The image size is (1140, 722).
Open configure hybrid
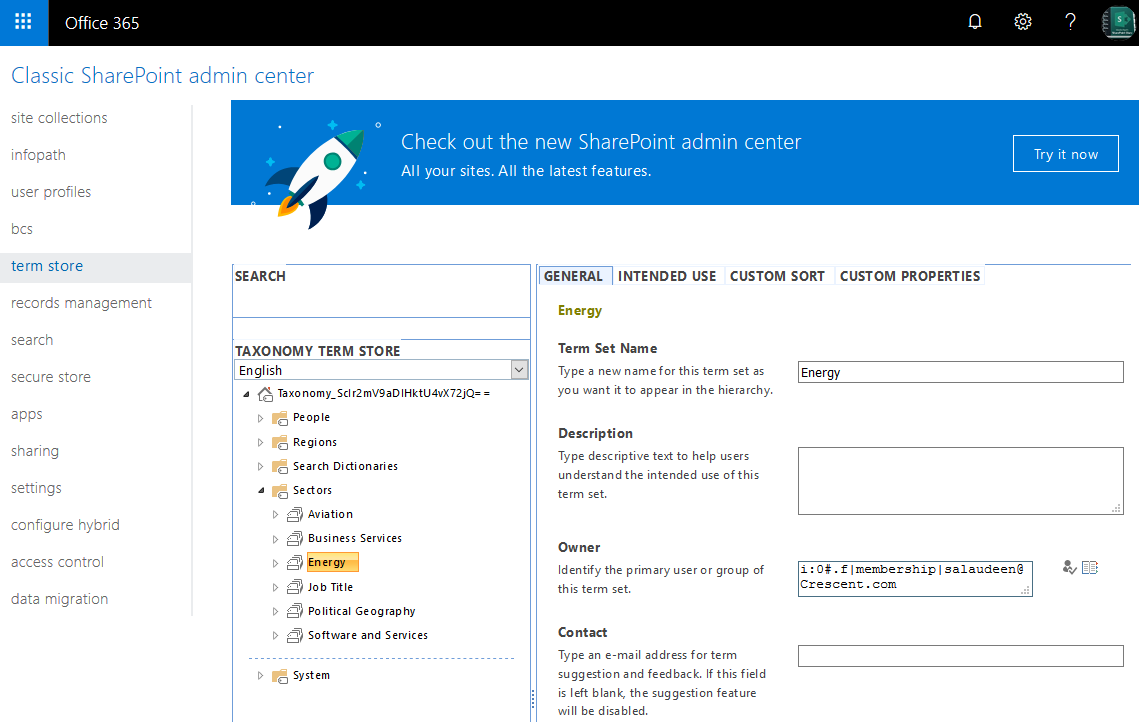click(65, 525)
